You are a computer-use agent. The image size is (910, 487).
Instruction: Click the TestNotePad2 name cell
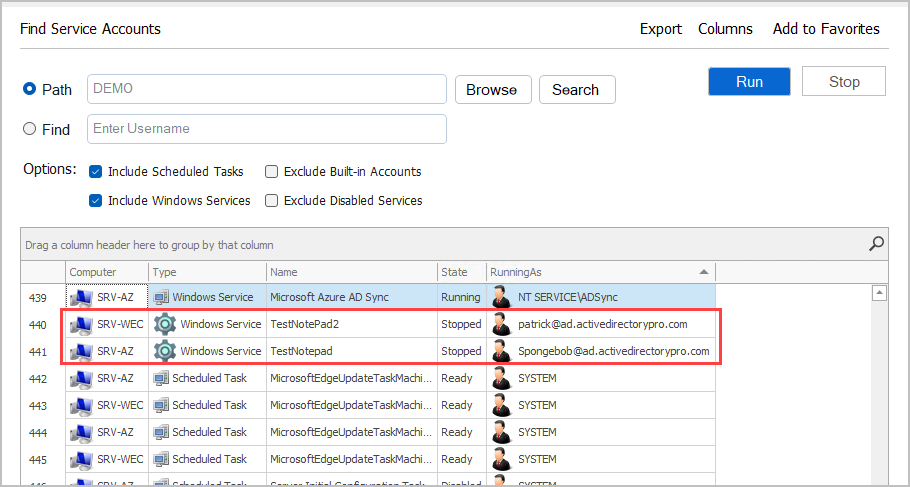coord(352,324)
